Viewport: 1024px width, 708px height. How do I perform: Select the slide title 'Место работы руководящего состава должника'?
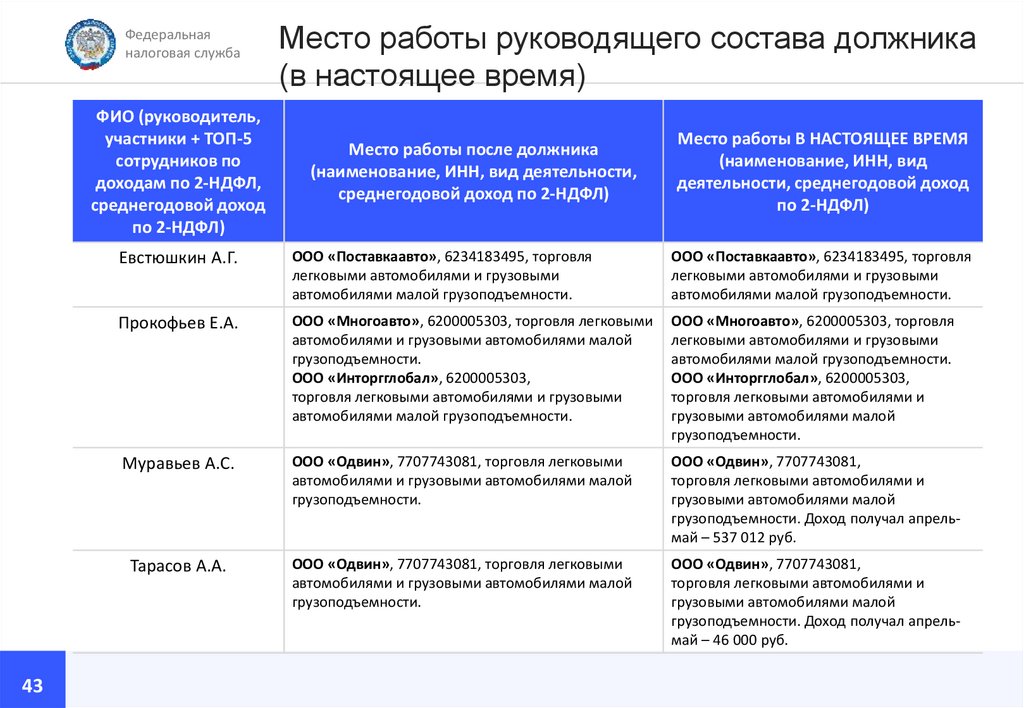[627, 38]
